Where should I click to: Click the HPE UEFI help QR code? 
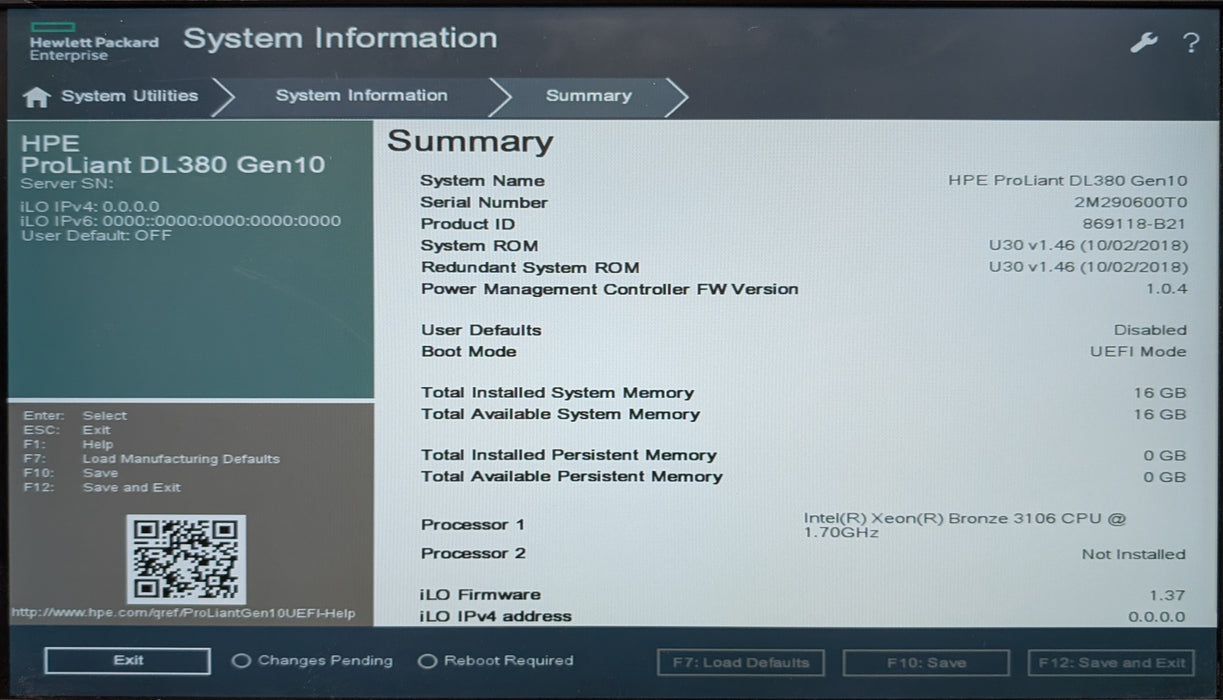(x=186, y=560)
